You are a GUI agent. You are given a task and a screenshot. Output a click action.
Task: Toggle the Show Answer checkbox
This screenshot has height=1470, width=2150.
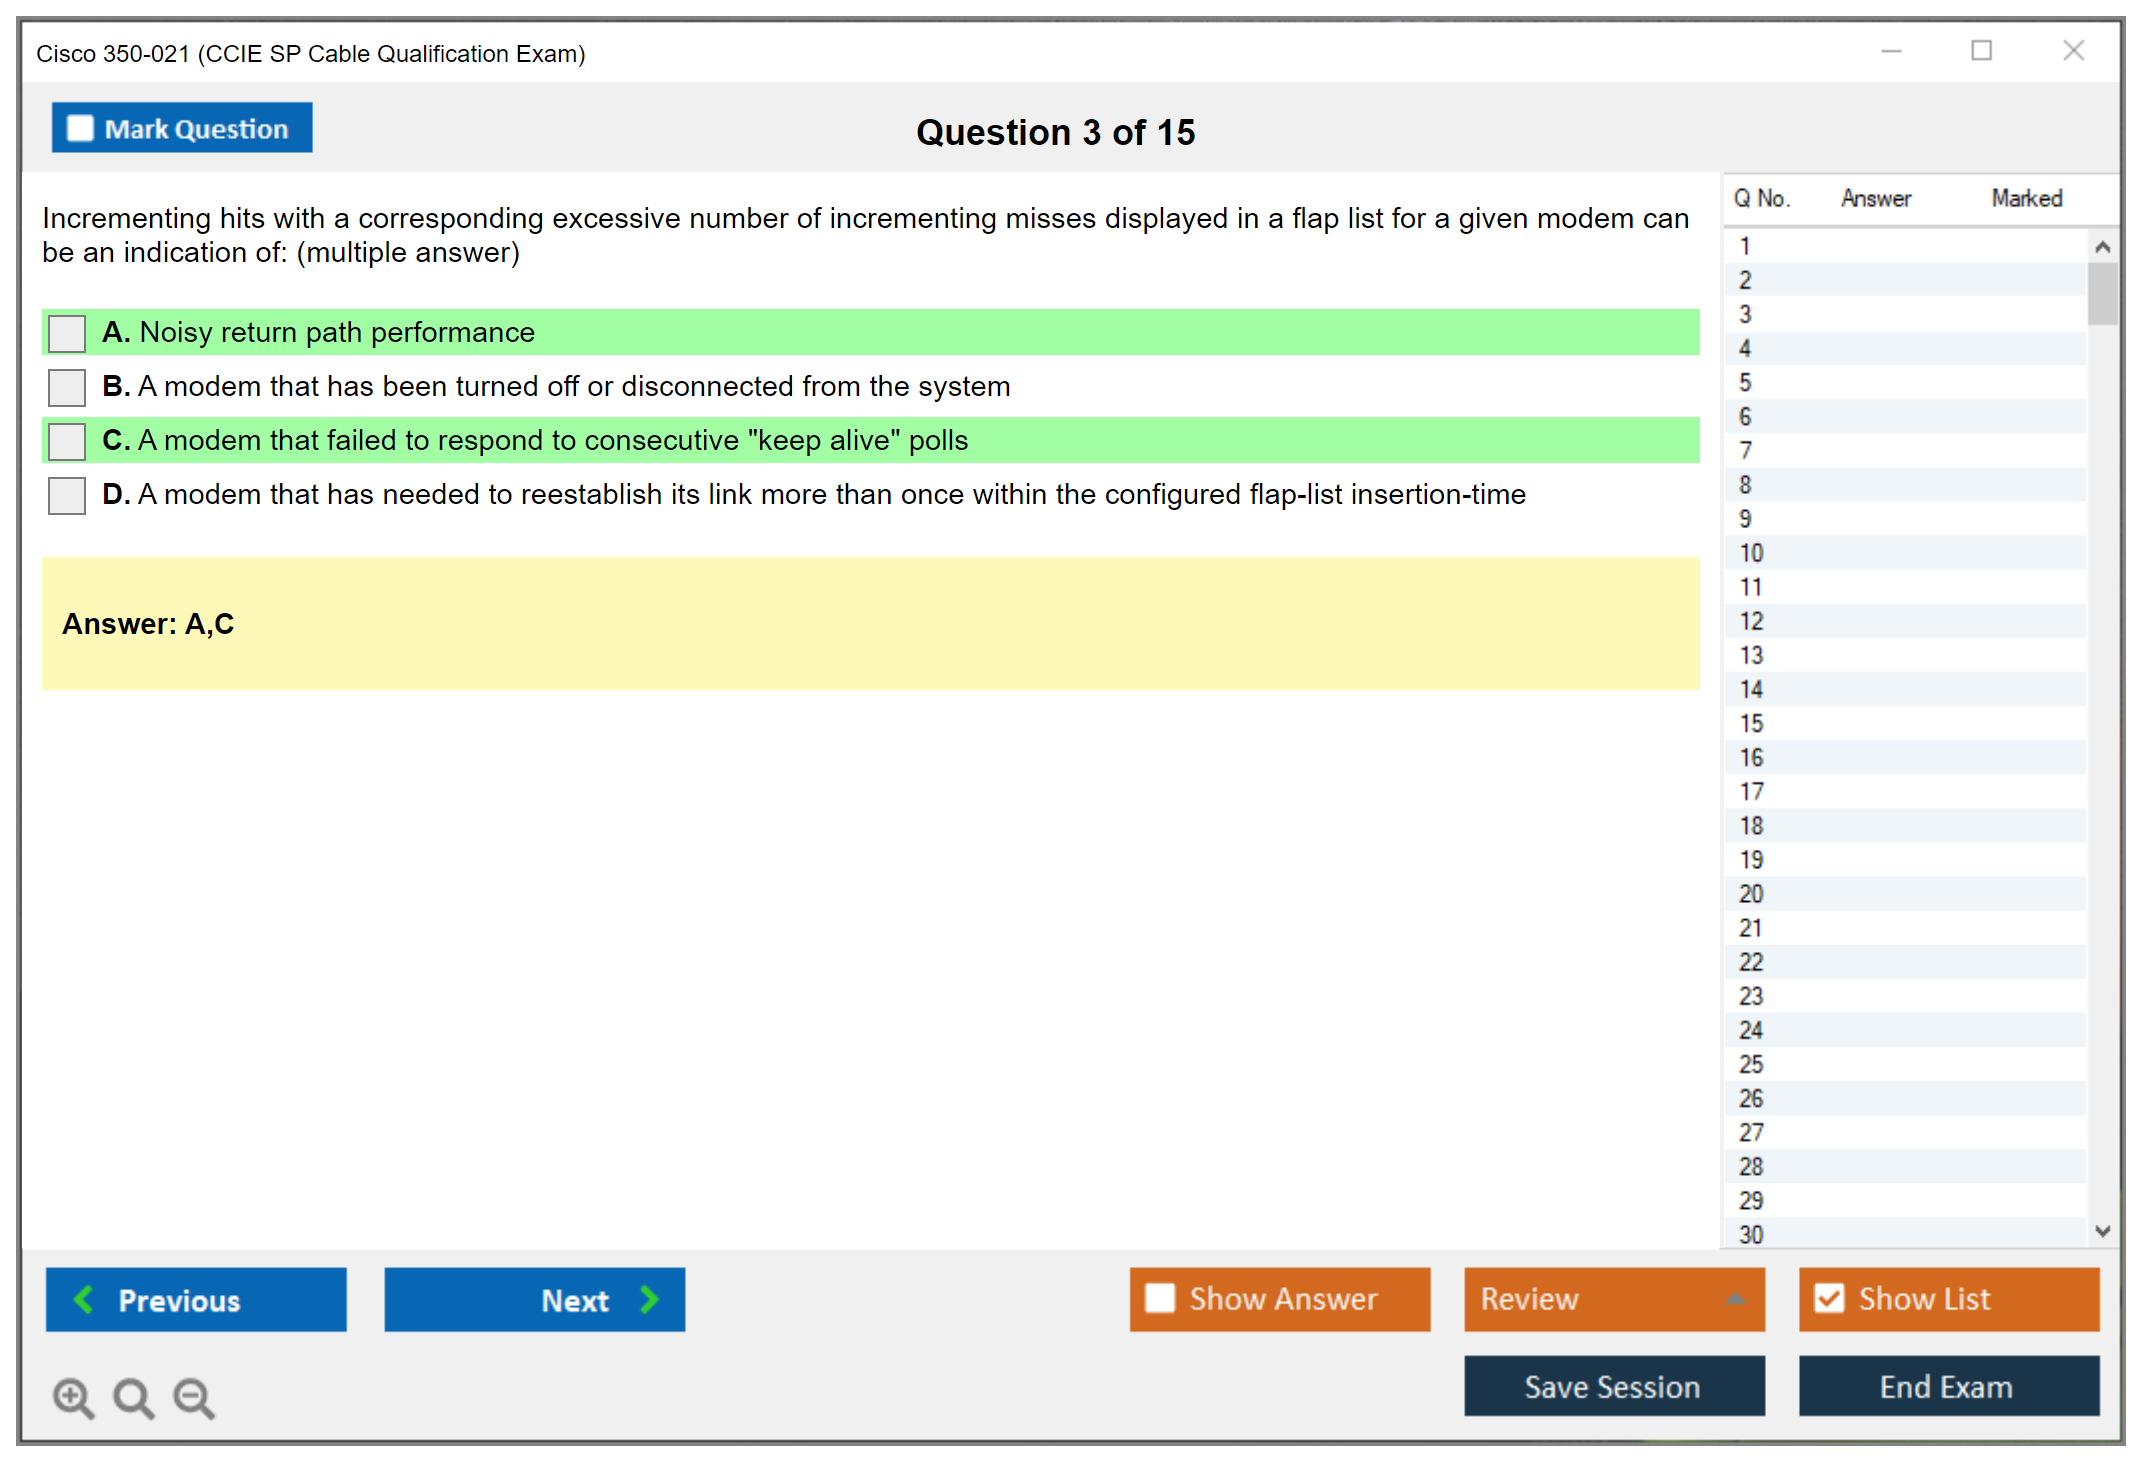pos(1160,1298)
